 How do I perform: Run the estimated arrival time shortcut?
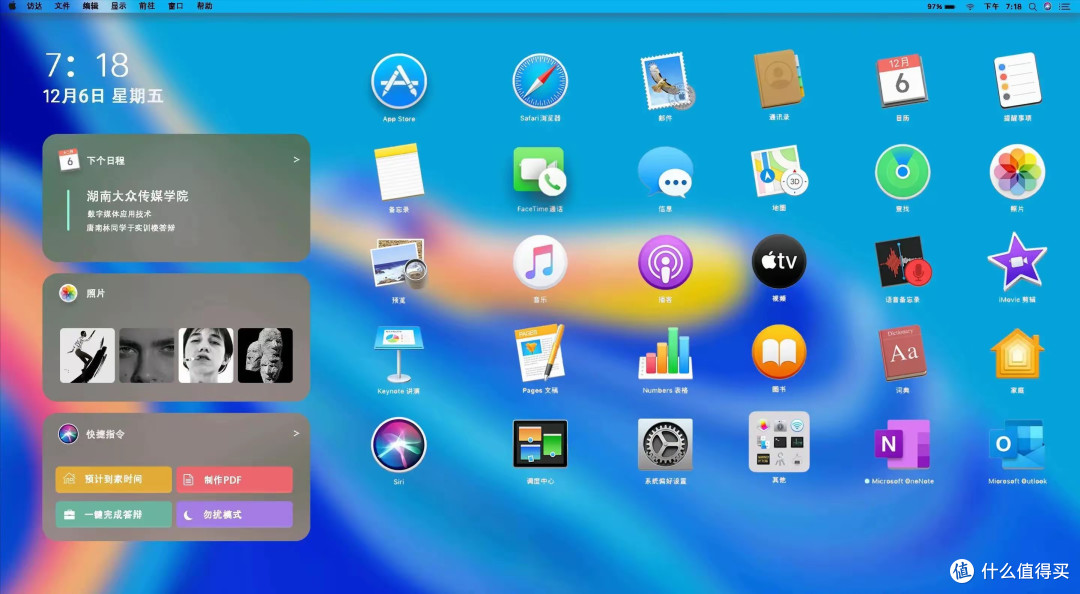click(x=114, y=479)
